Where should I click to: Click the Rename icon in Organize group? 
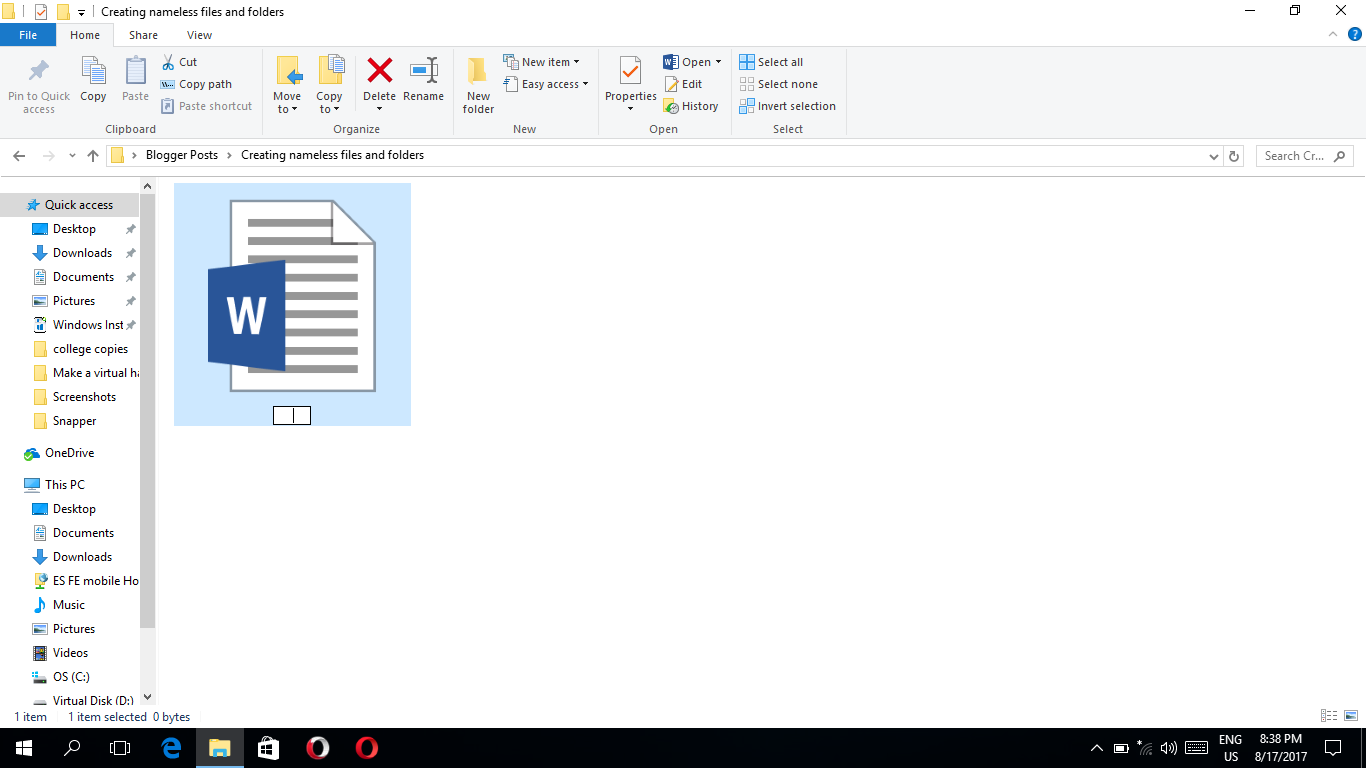[423, 72]
